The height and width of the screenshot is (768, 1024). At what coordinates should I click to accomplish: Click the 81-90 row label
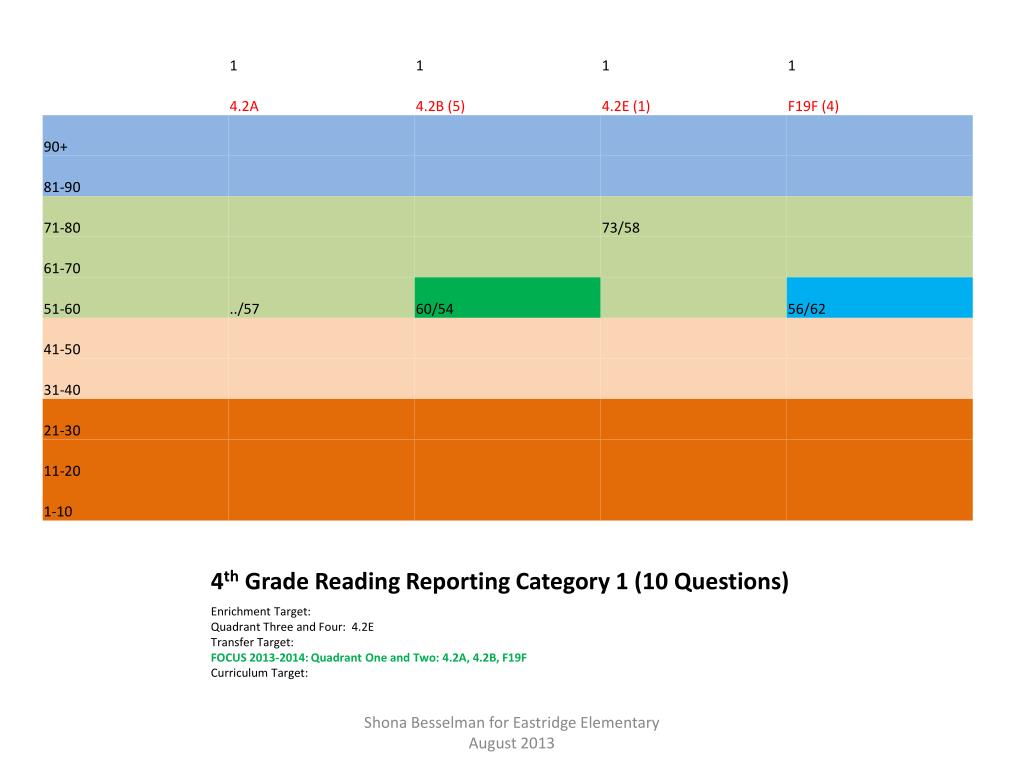[x=62, y=187]
